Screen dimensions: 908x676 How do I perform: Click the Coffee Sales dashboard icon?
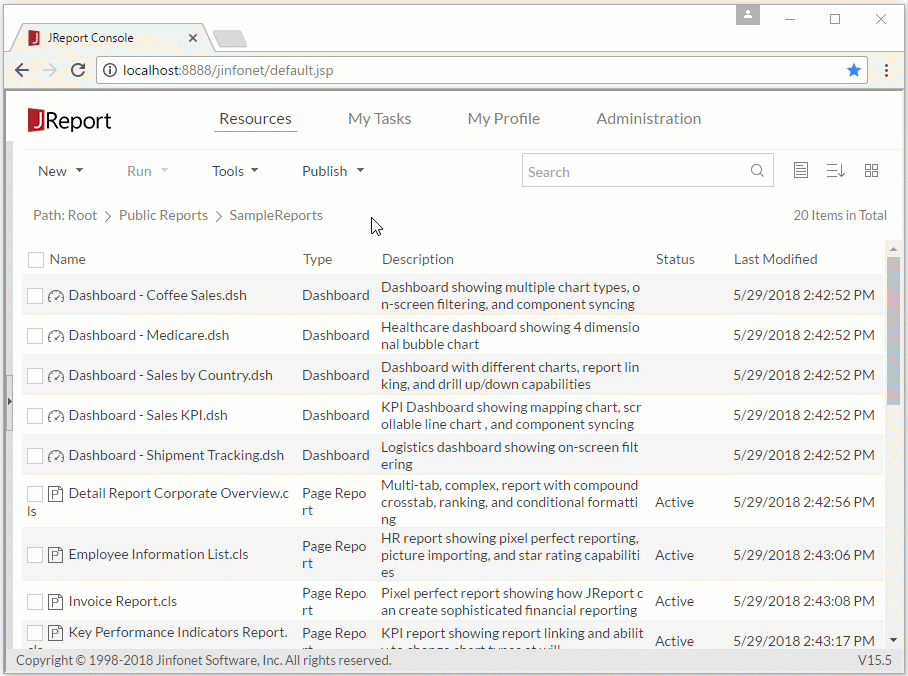click(x=56, y=296)
